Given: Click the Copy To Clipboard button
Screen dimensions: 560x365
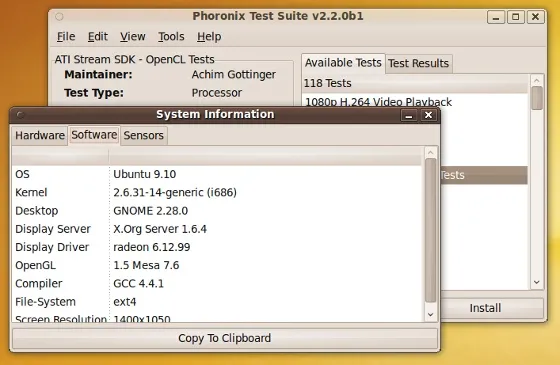Looking at the screenshot, I should click(x=225, y=338).
